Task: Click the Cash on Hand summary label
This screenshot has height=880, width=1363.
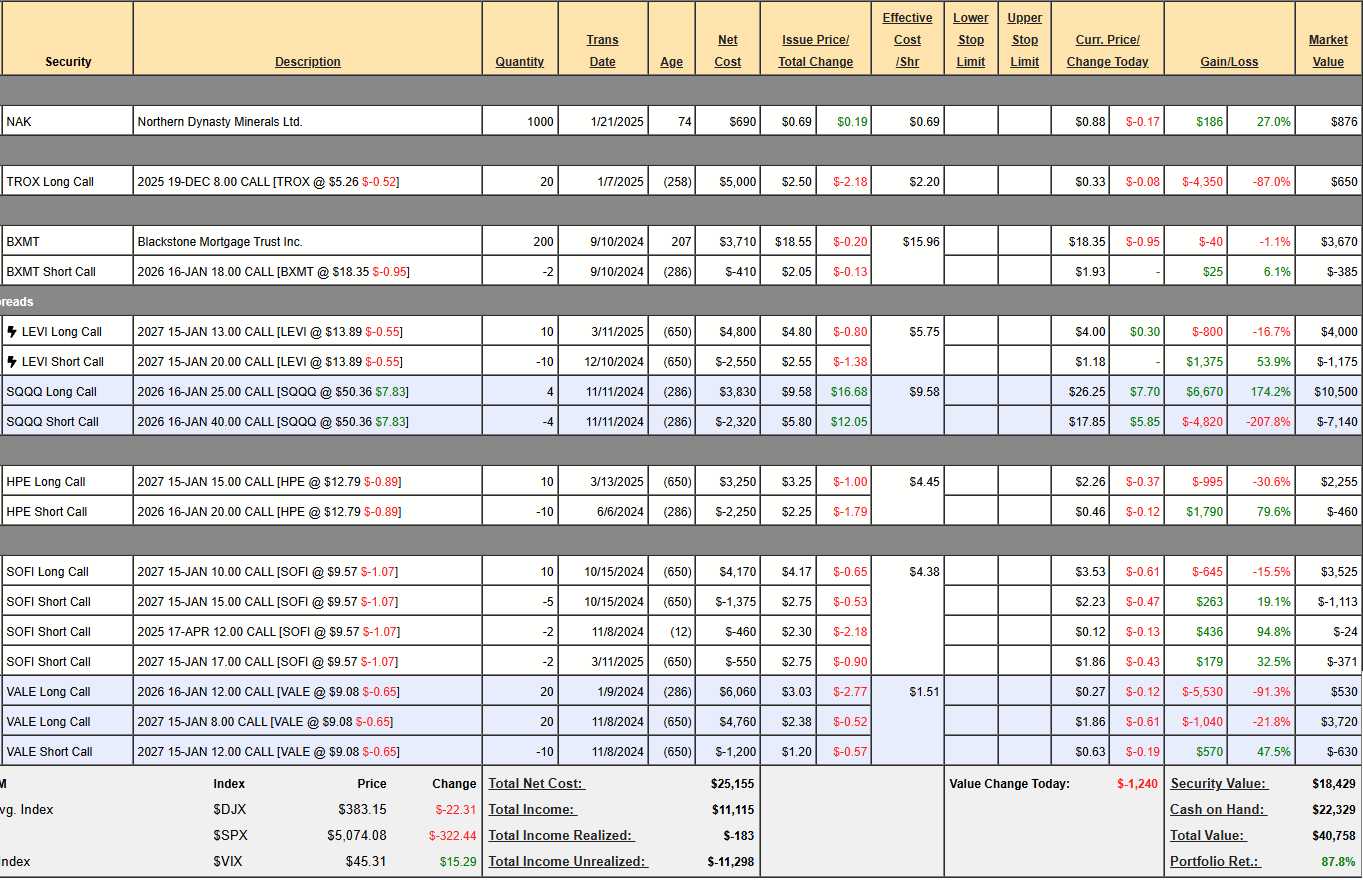Action: (1217, 810)
